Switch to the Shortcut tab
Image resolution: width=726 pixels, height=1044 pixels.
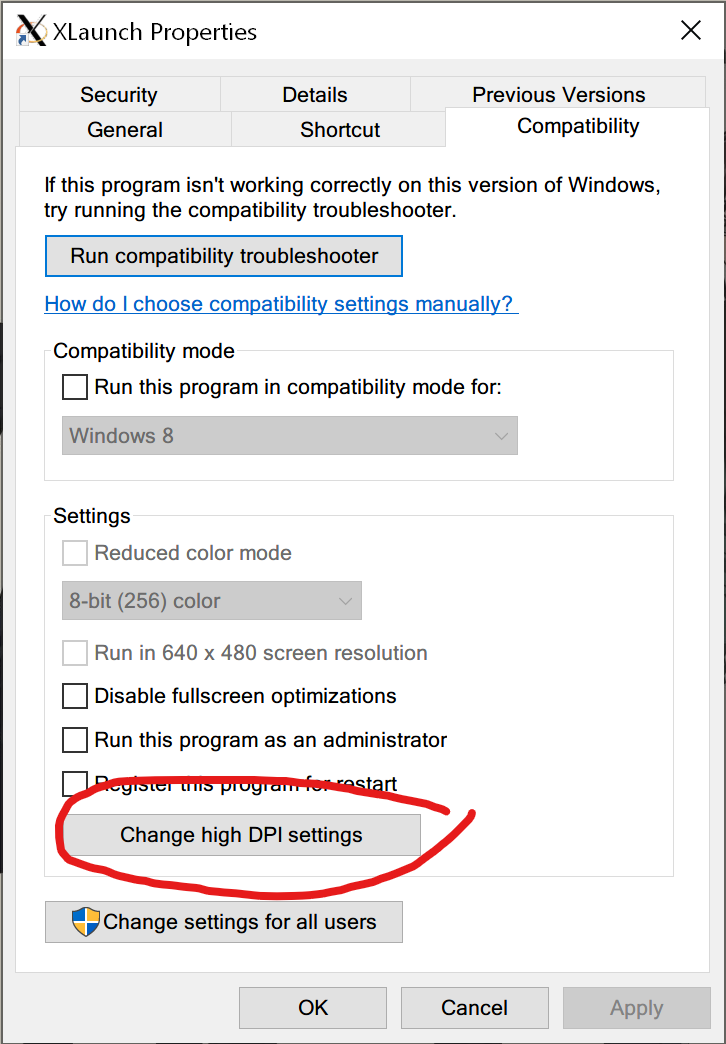point(340,130)
